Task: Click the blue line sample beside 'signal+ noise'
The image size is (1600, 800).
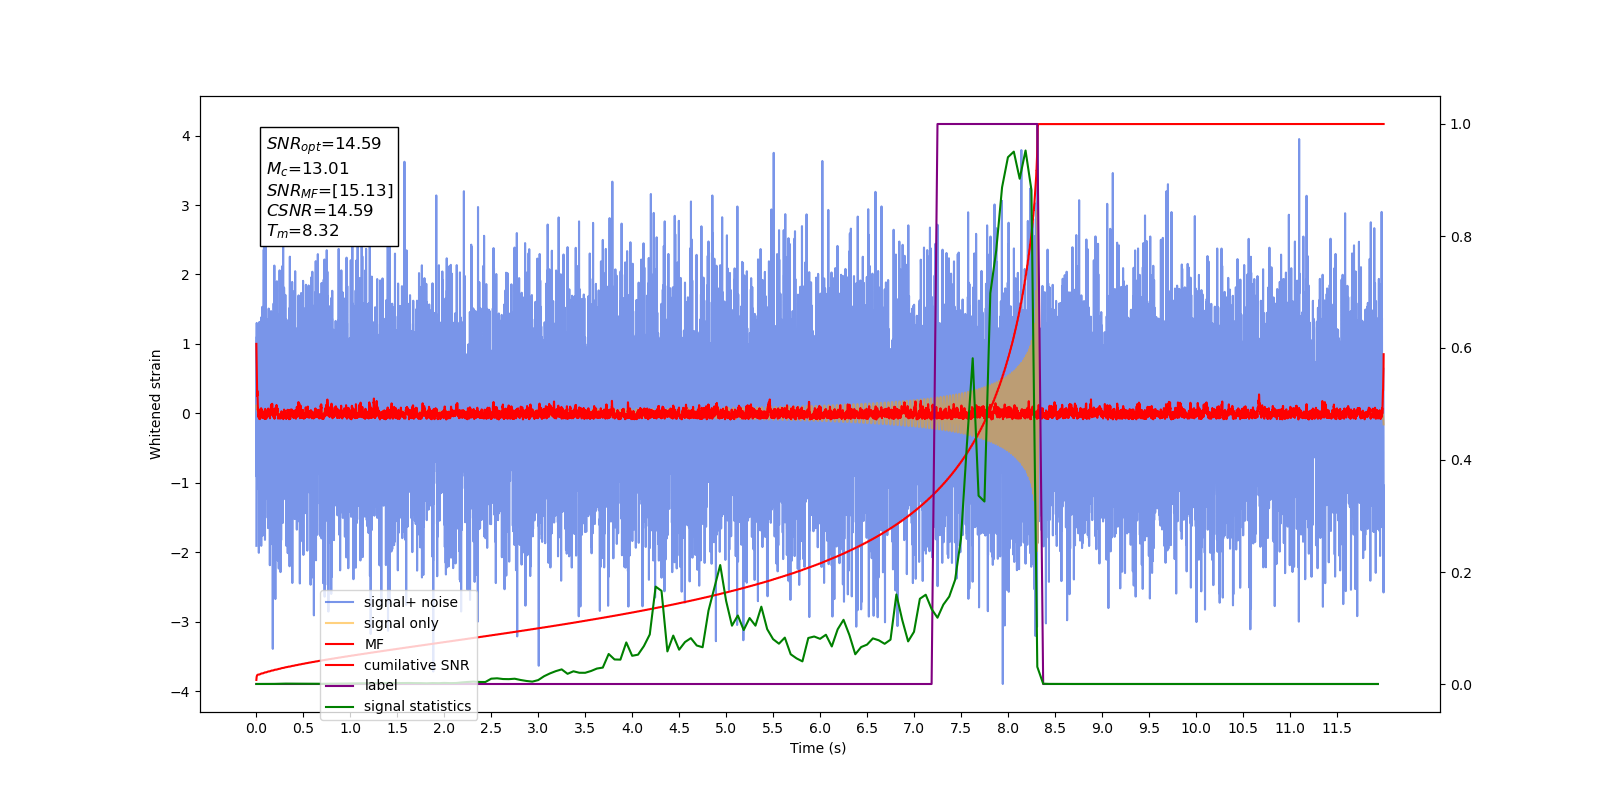Action: click(x=340, y=602)
